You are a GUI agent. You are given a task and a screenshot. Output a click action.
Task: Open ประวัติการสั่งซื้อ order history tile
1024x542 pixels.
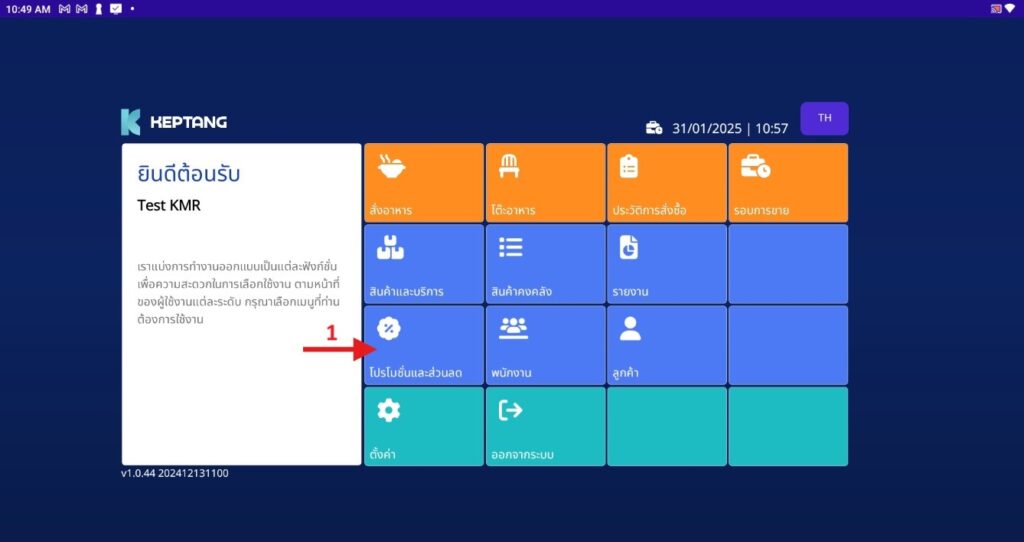[x=666, y=183]
